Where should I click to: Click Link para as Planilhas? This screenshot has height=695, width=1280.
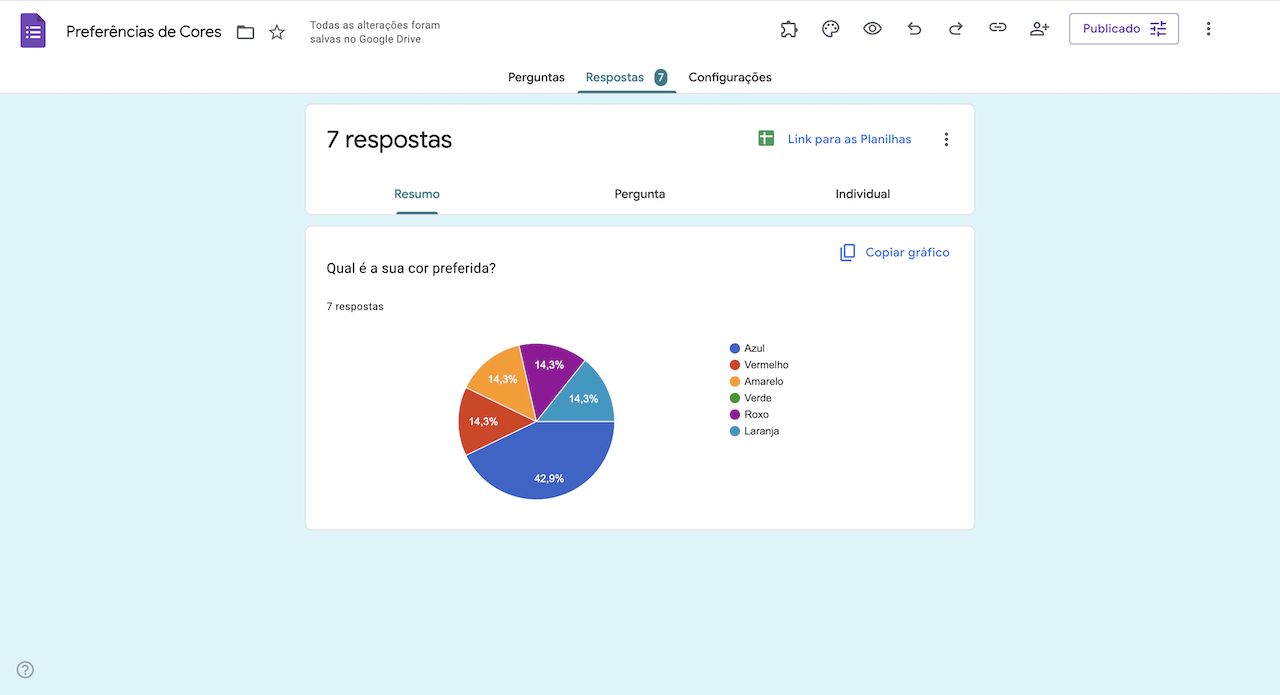click(x=835, y=140)
